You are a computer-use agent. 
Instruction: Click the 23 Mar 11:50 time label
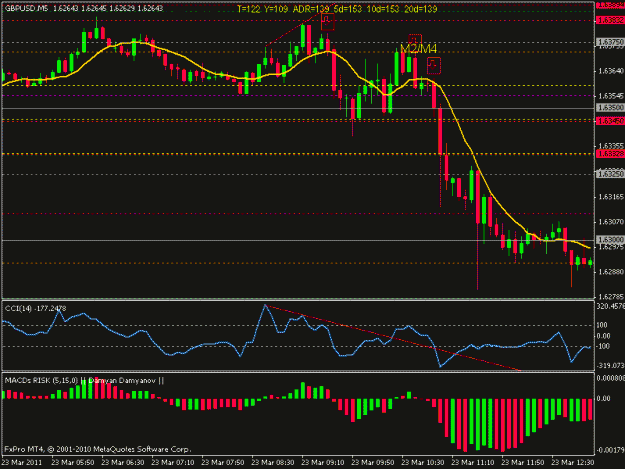pyautogui.click(x=523, y=462)
